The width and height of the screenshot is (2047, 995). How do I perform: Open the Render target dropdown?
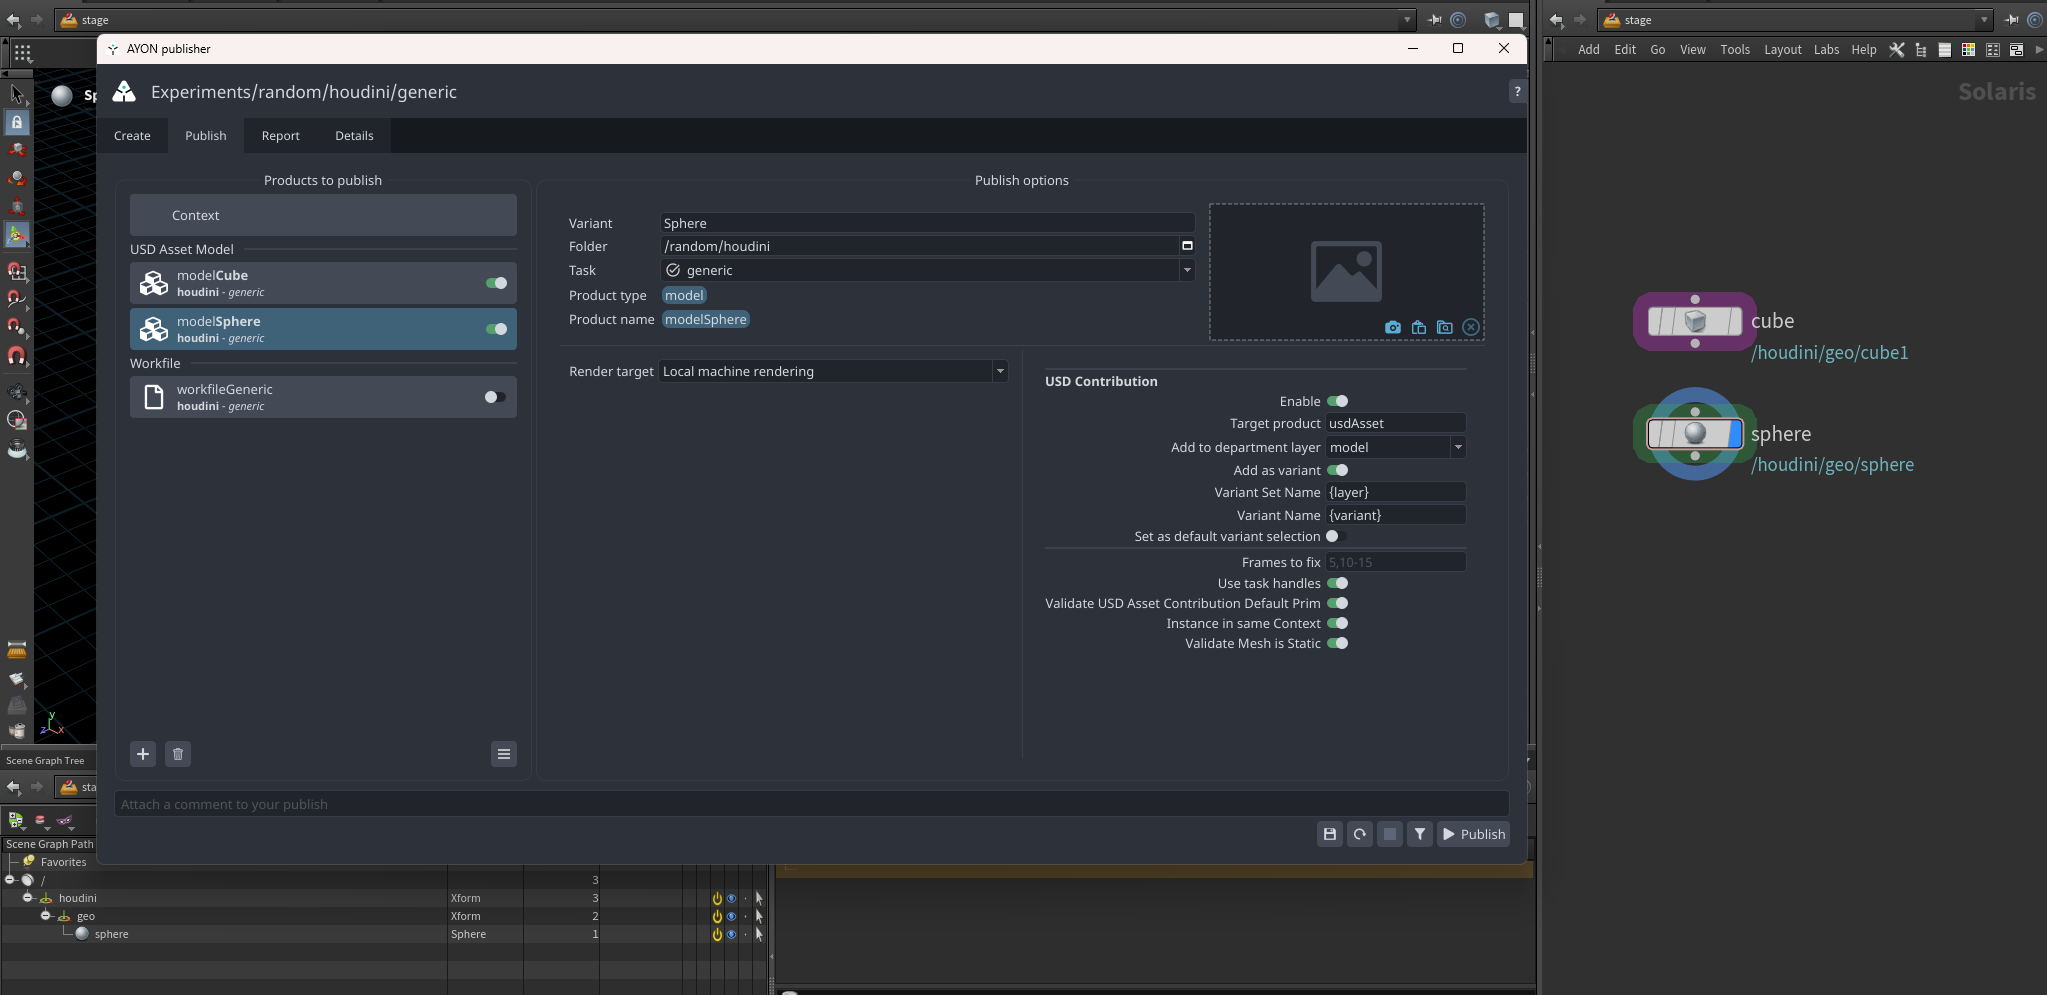pos(833,371)
